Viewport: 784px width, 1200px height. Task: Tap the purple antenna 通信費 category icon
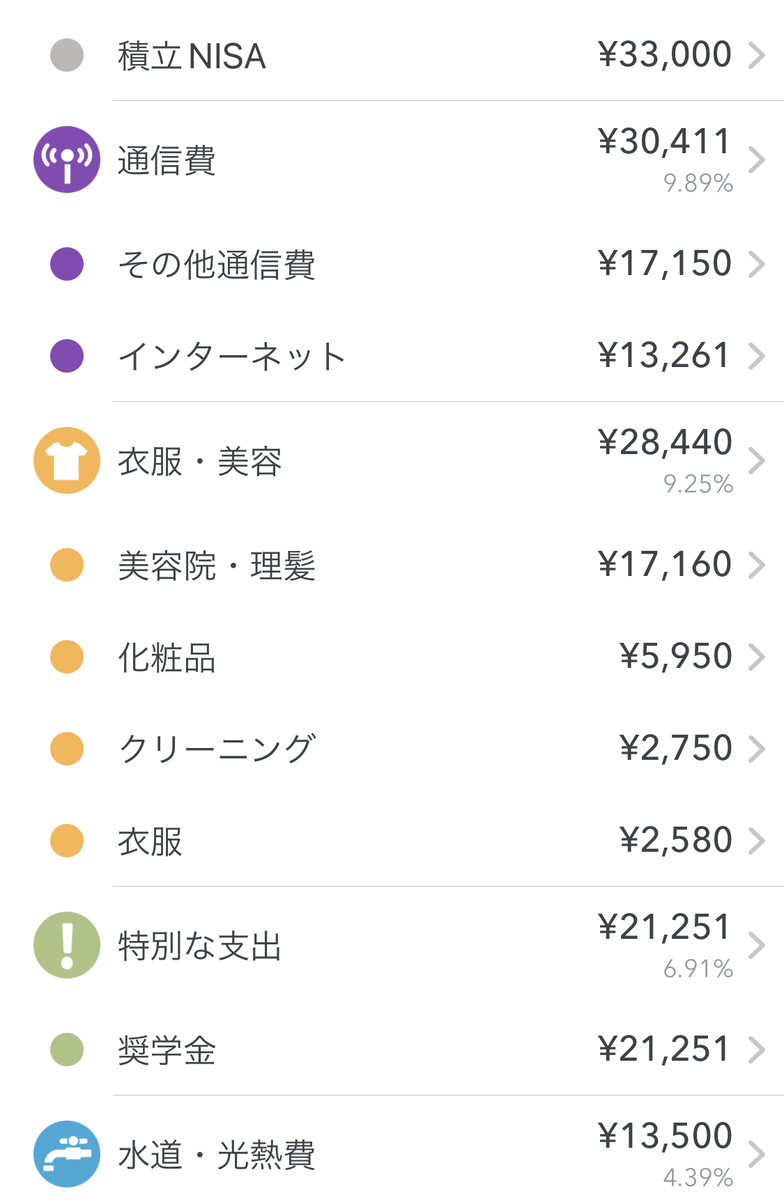(67, 159)
